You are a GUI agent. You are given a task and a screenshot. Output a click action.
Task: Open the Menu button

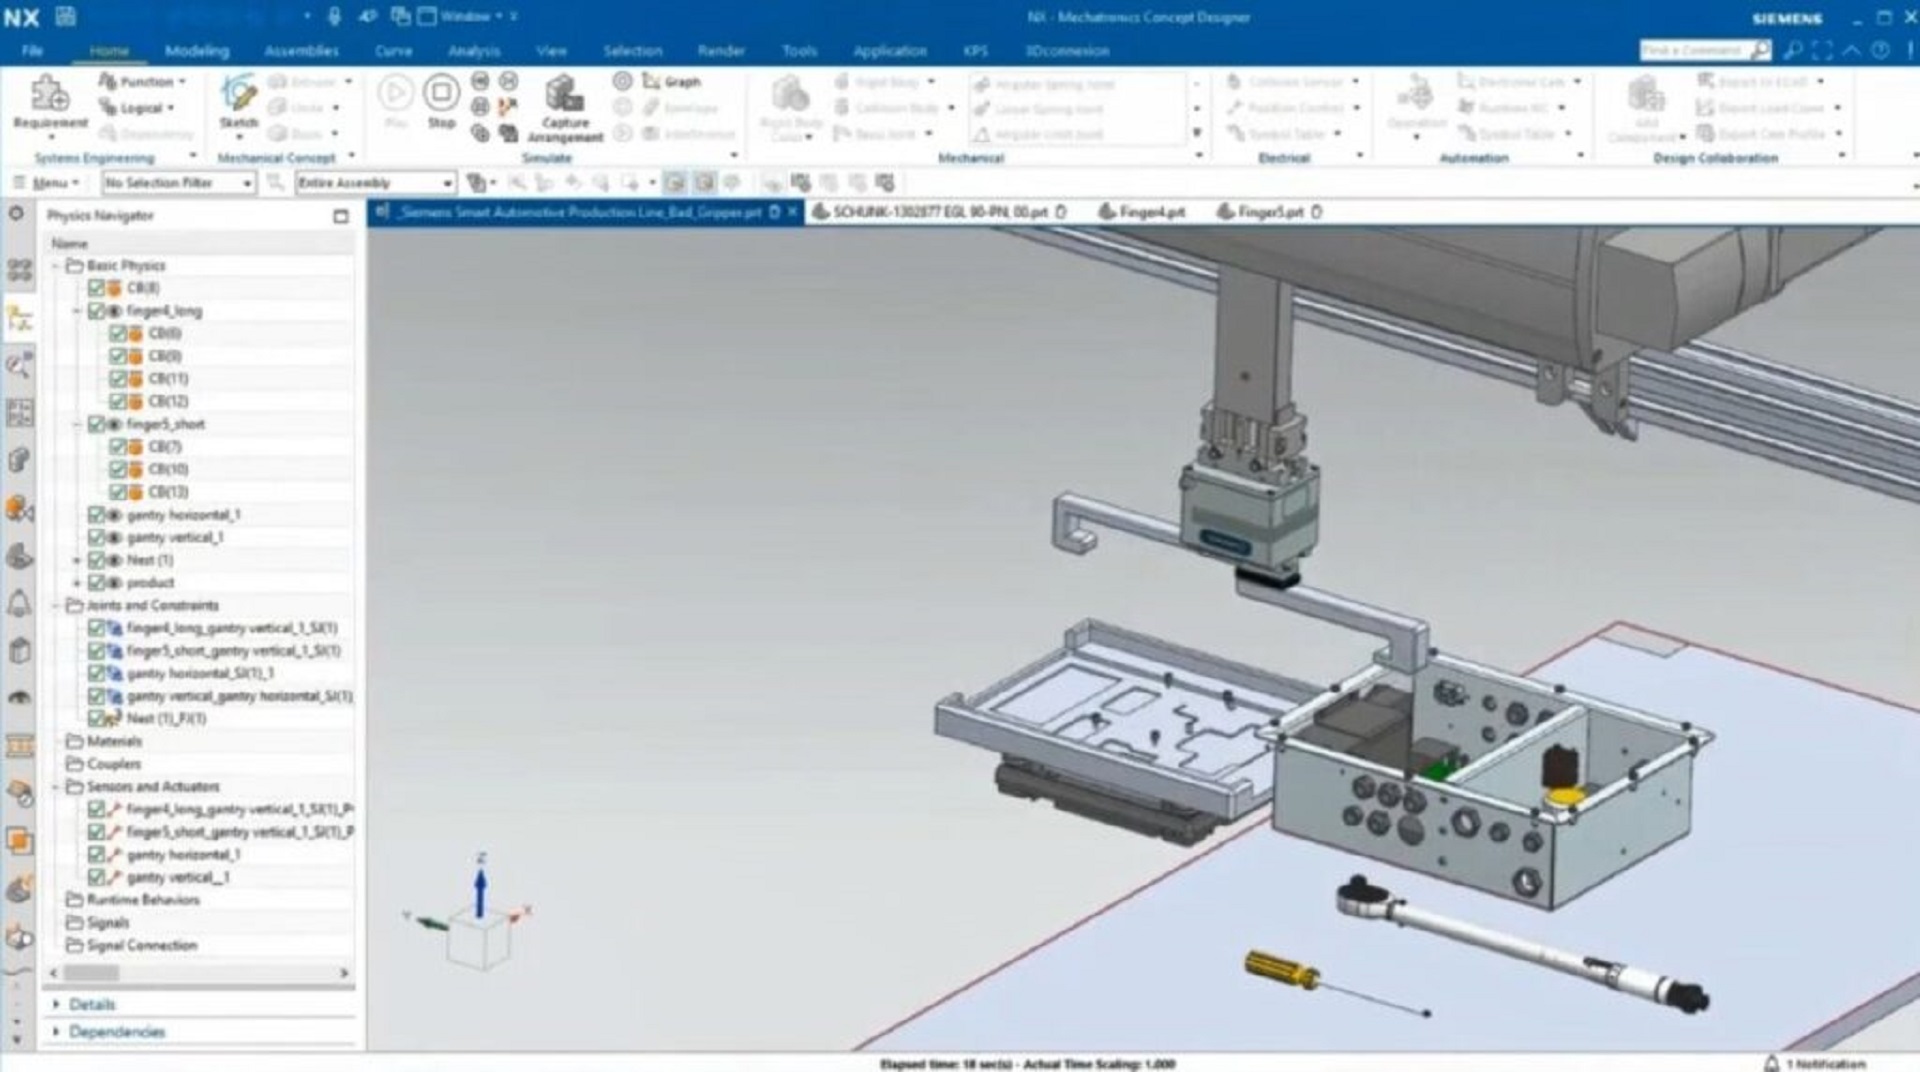click(47, 183)
